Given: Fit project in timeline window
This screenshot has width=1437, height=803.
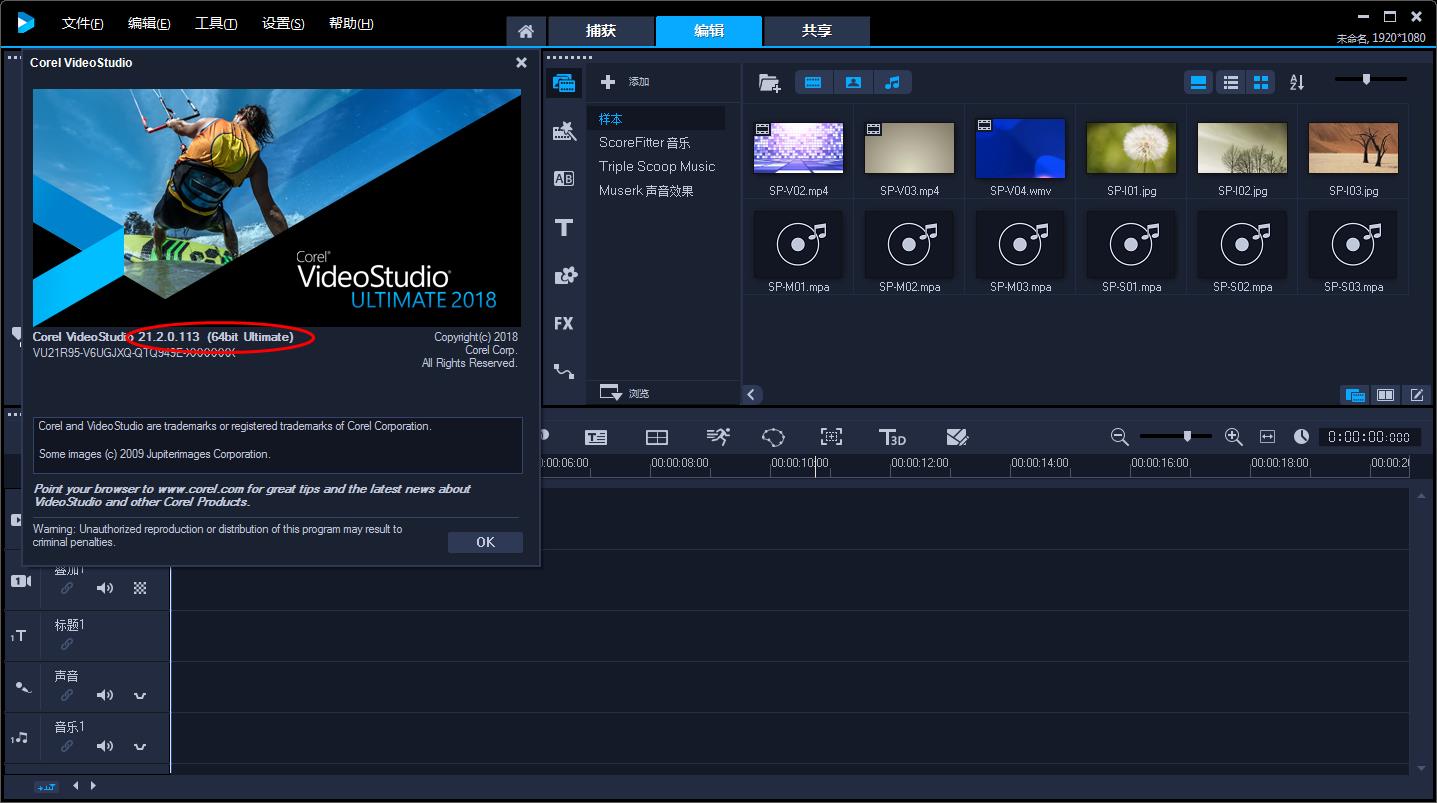Looking at the screenshot, I should pyautogui.click(x=1267, y=437).
